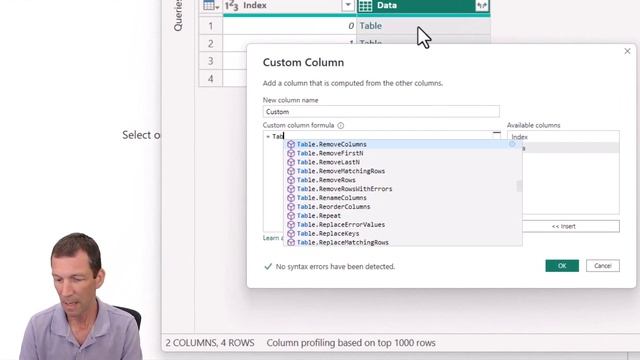Viewport: 640px width, 360px height.
Task: Expand the Queries pane
Action: 178,16
